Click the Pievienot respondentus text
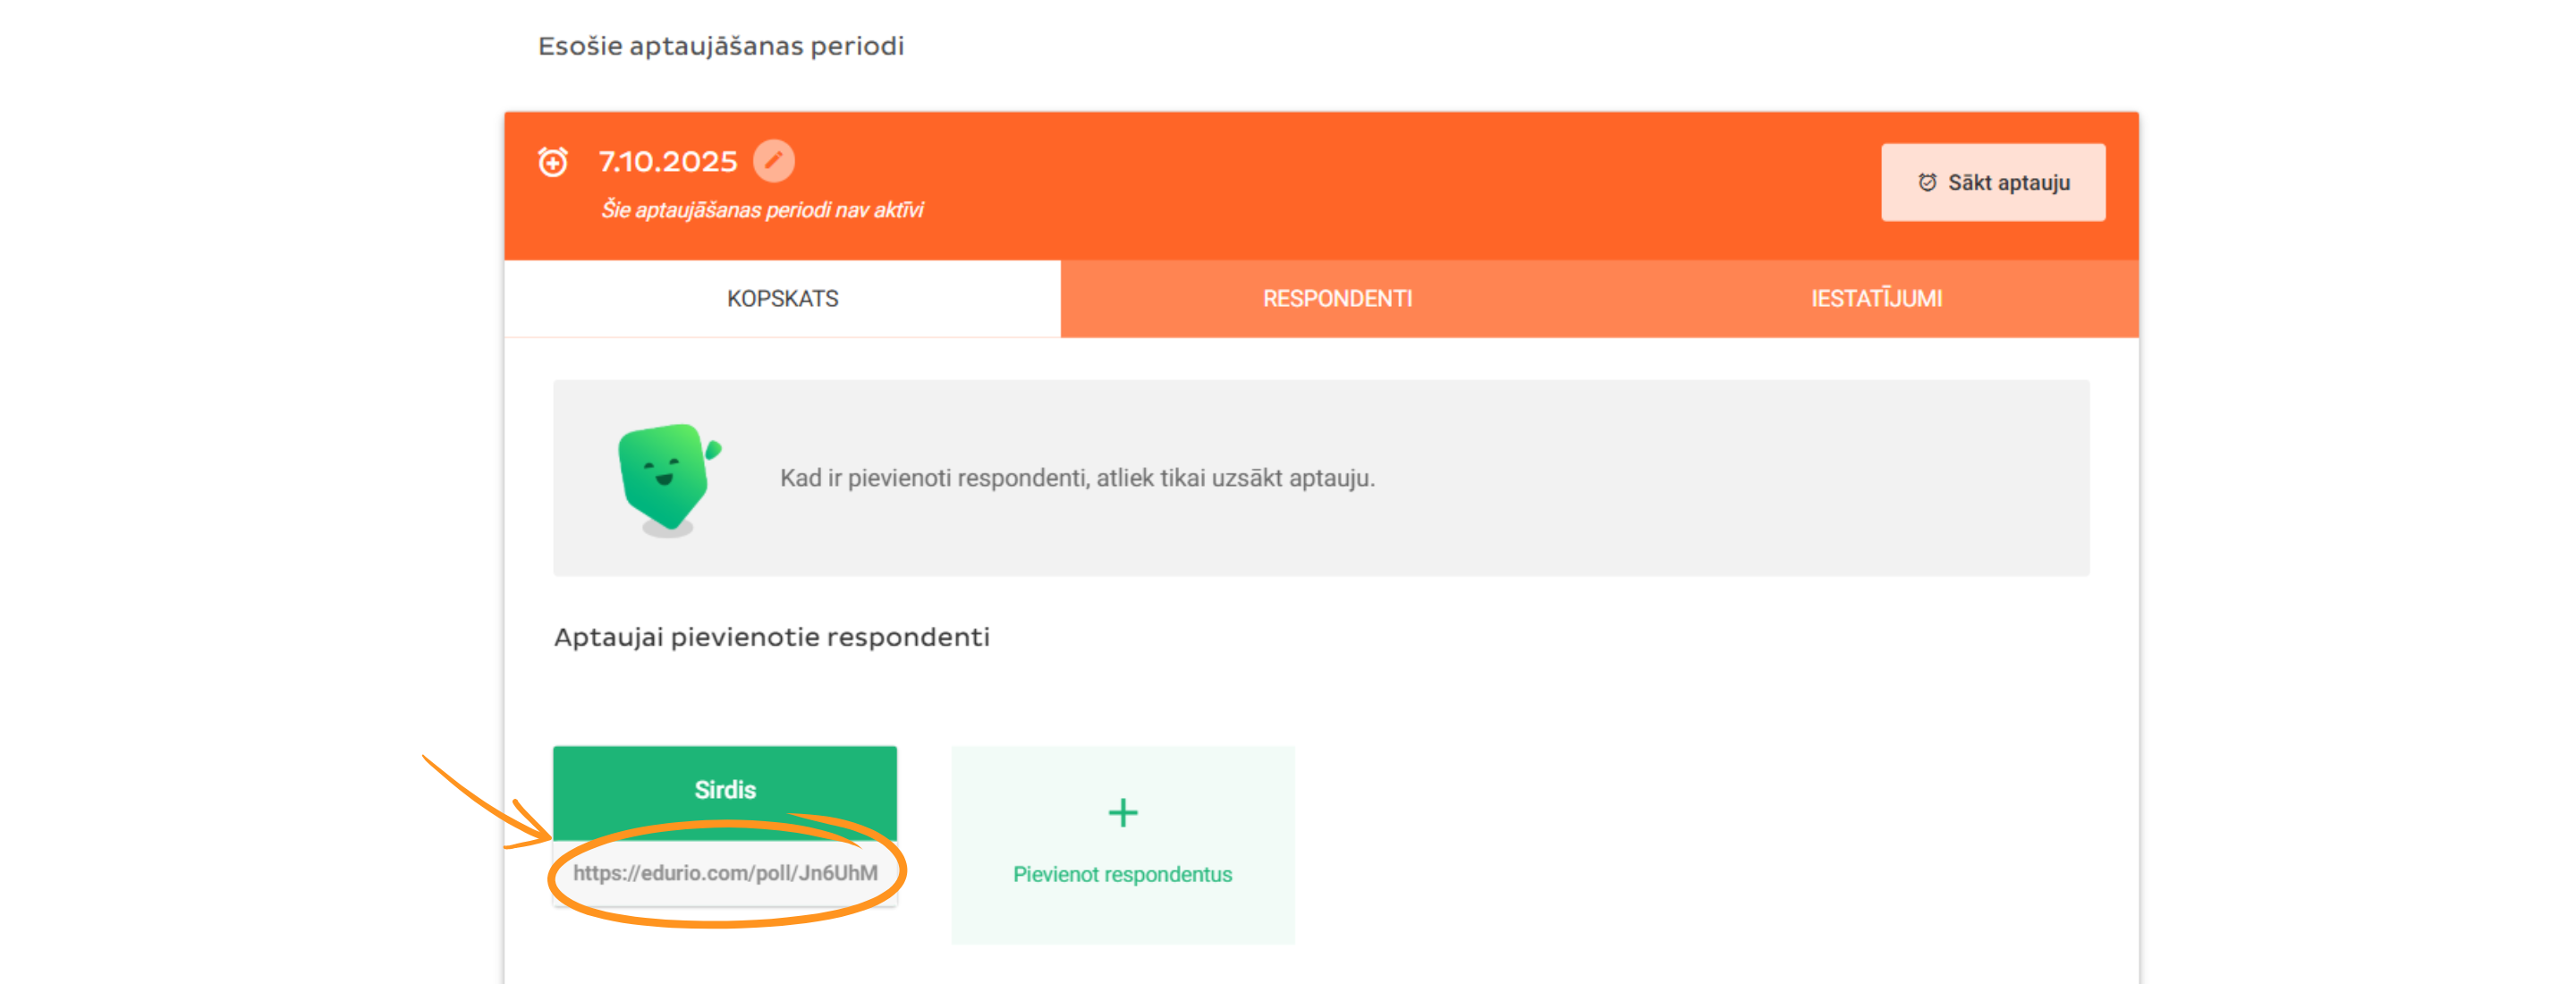2576x984 pixels. (1122, 875)
